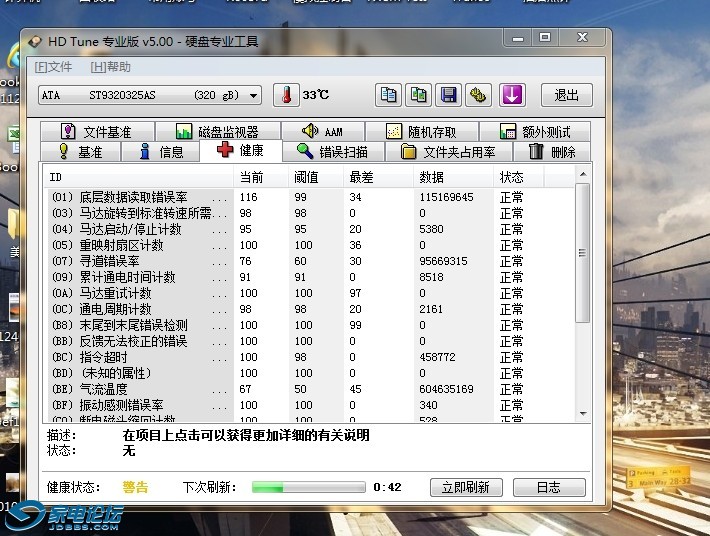
Task: Click the ID column header
Action: tap(139, 177)
